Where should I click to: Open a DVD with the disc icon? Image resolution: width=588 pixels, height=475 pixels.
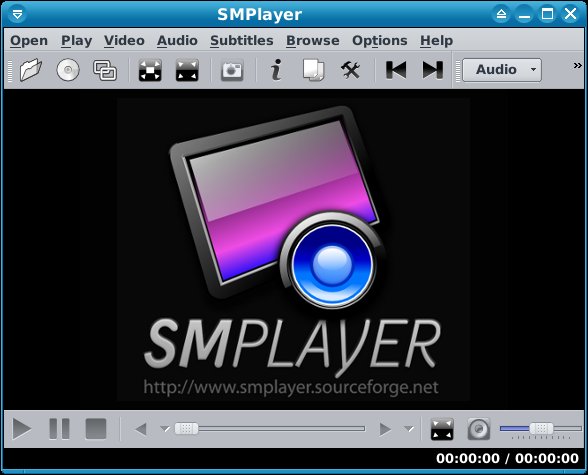[x=68, y=70]
